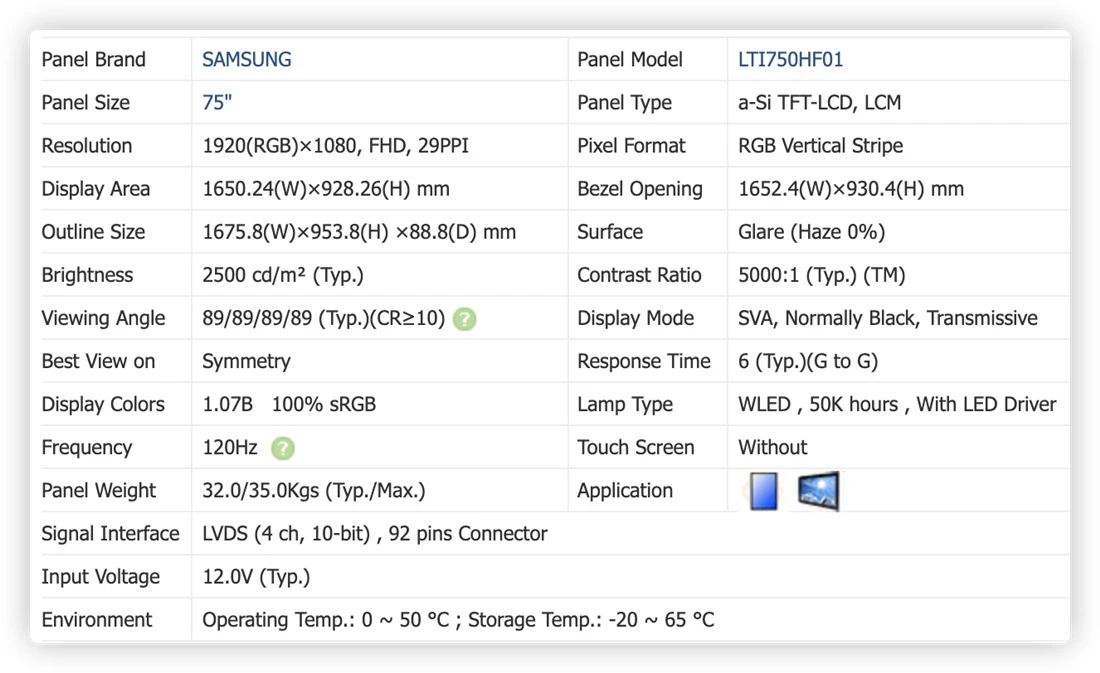Open the LTI750HF01 panel model link

[791, 60]
